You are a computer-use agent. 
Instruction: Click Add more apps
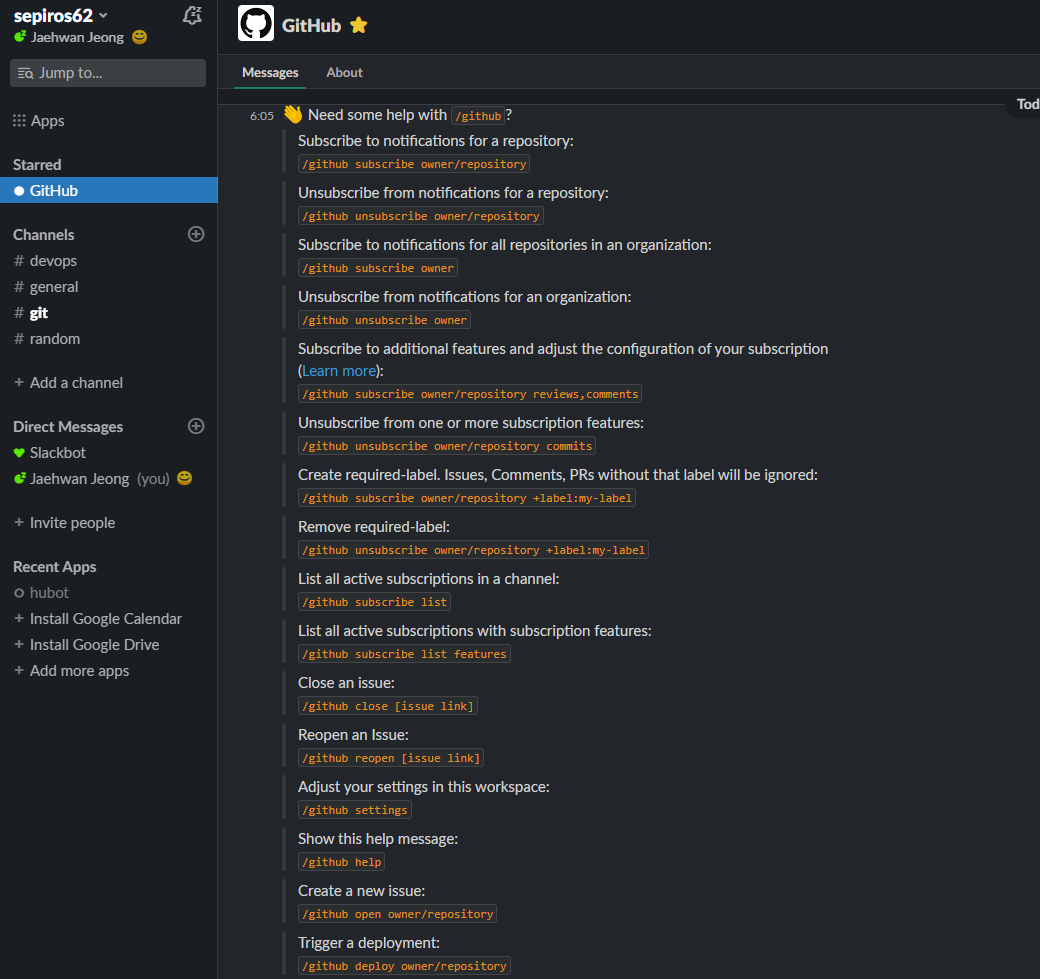tap(72, 671)
